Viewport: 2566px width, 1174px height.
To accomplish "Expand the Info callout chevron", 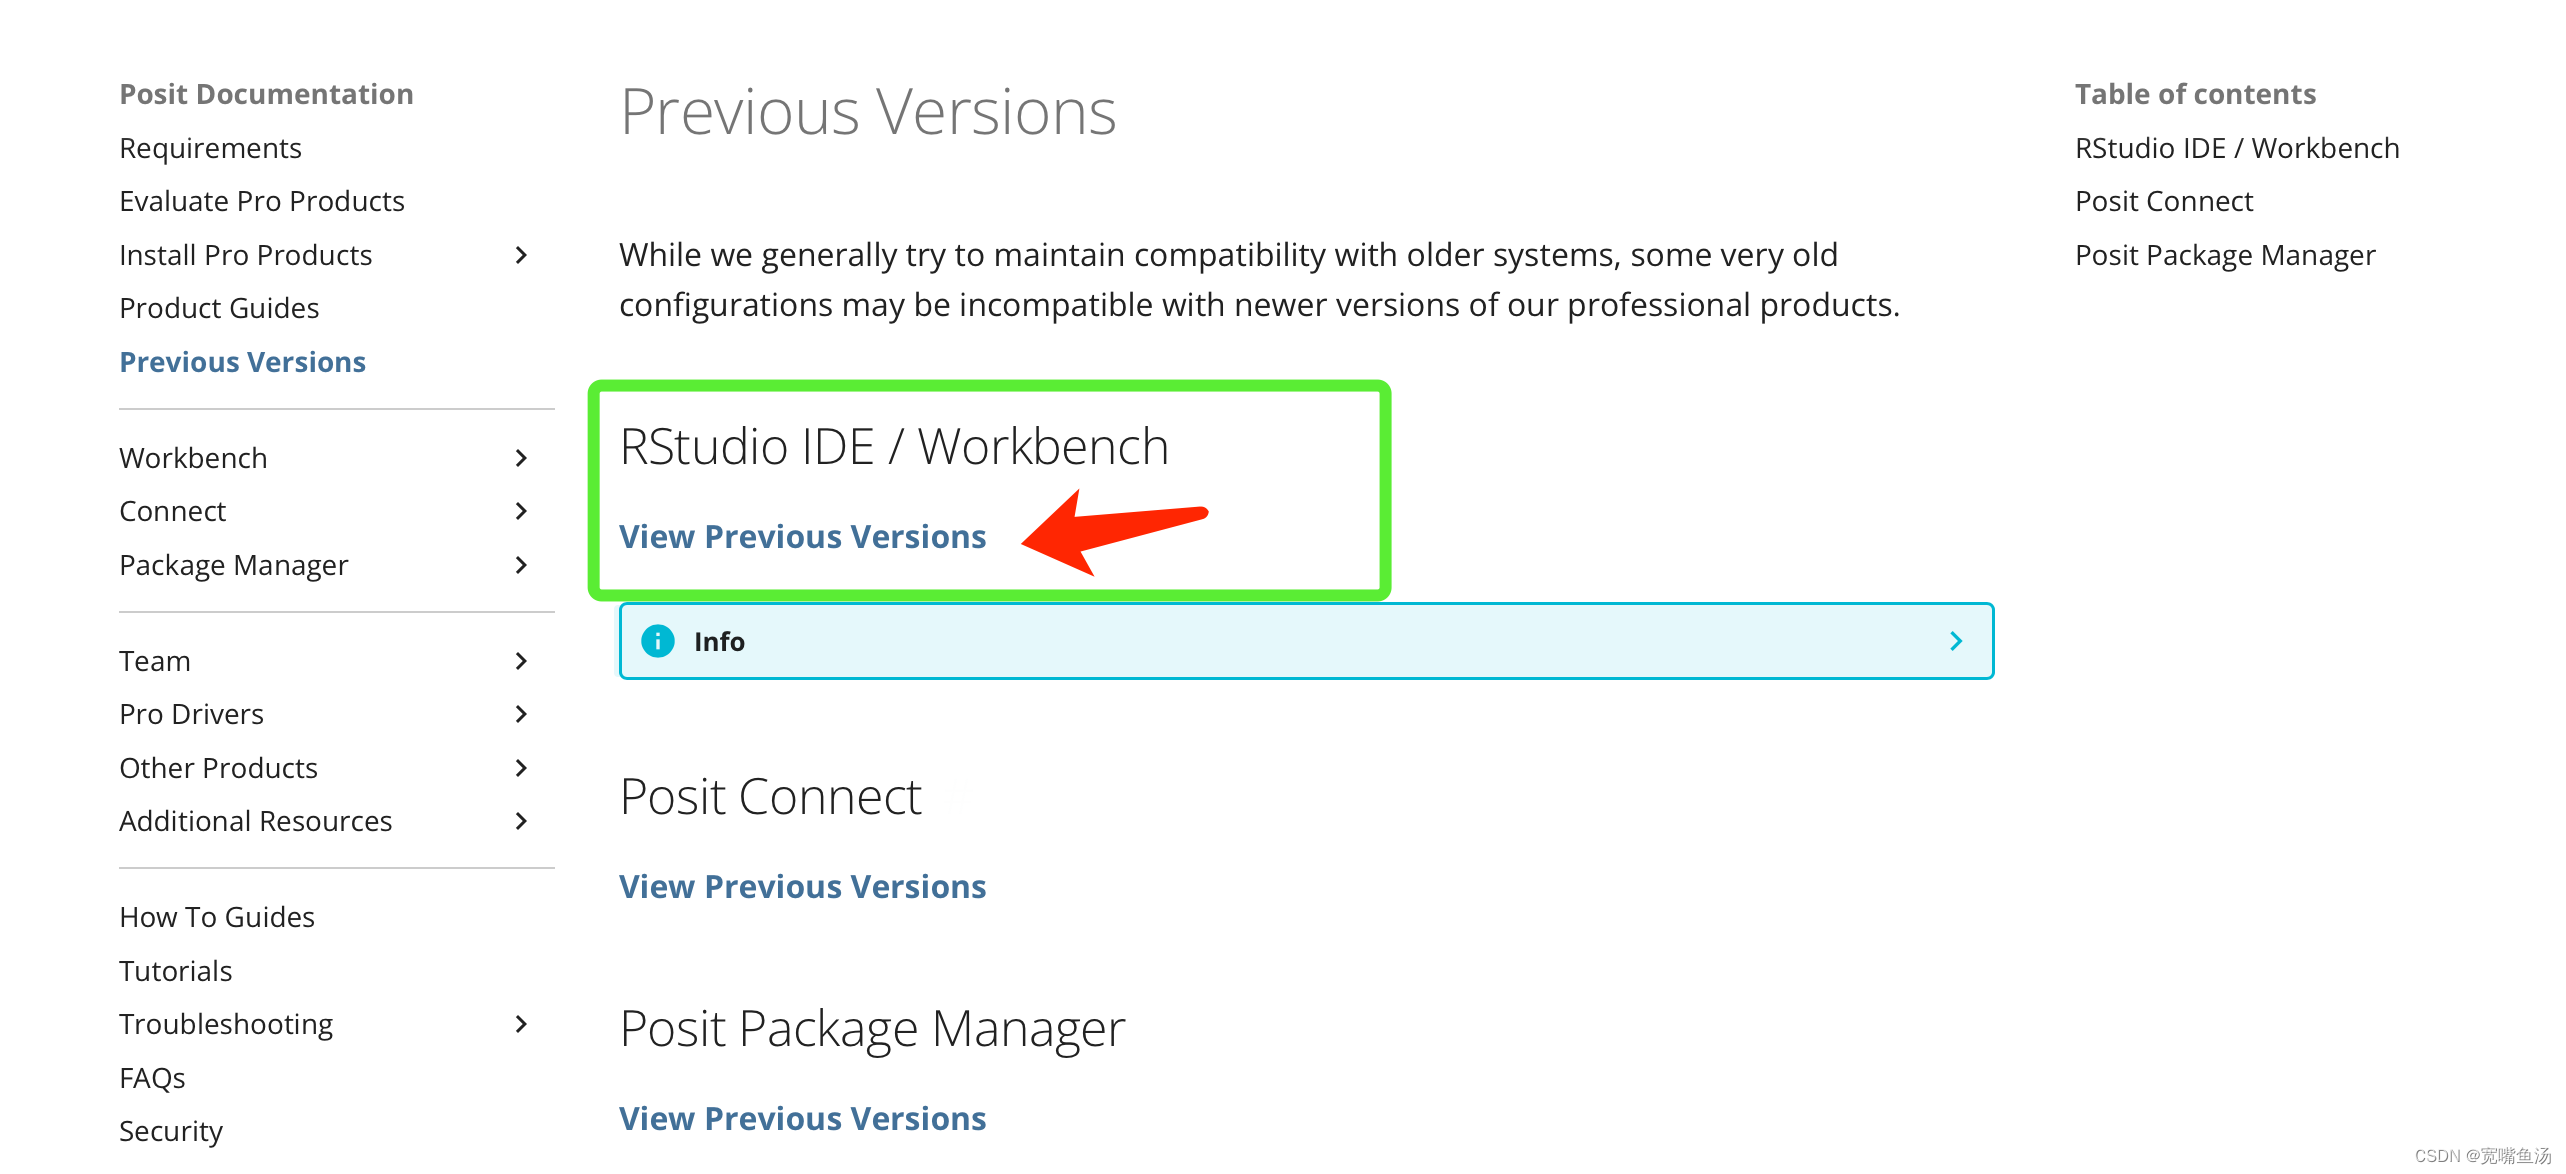I will point(1956,641).
